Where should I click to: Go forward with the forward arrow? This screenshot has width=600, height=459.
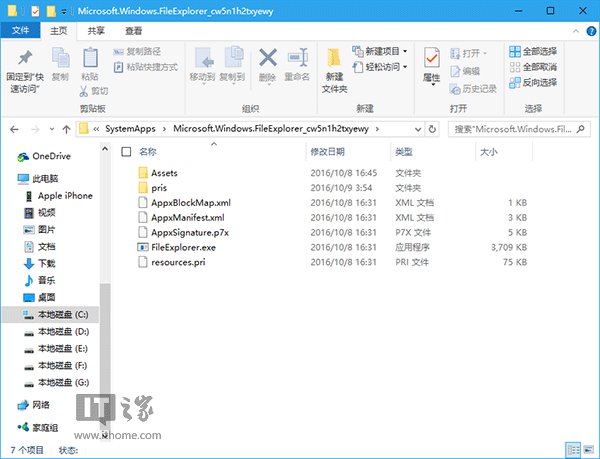pos(35,129)
